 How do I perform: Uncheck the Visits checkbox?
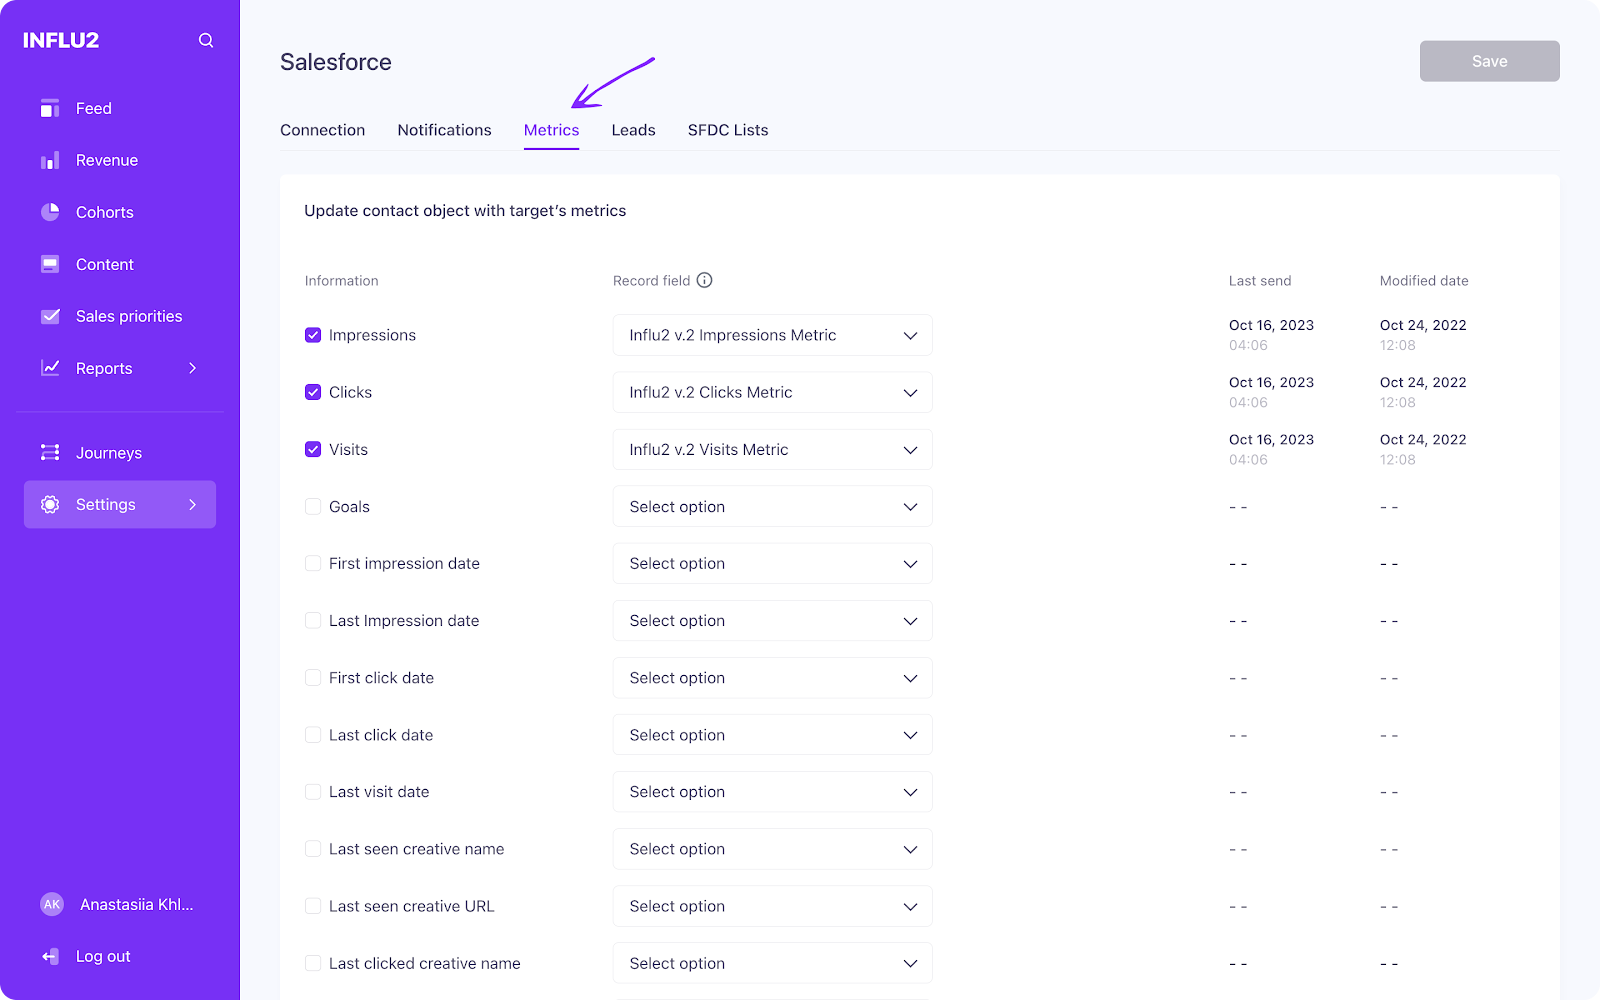(313, 449)
